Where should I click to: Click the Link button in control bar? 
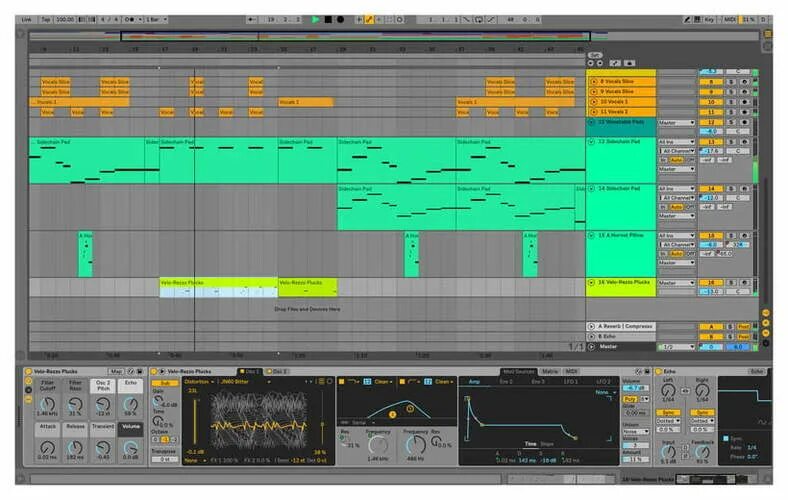coord(26,20)
